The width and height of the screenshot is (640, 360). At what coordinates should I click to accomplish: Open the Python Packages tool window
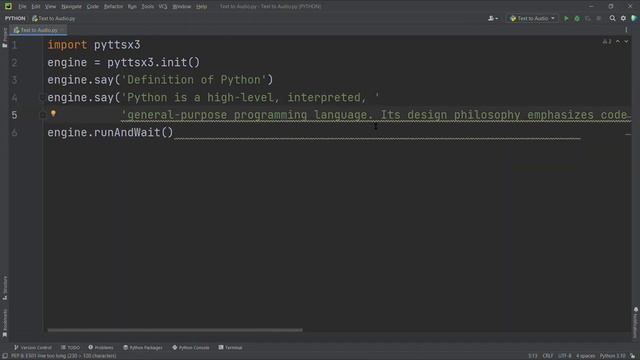143,347
